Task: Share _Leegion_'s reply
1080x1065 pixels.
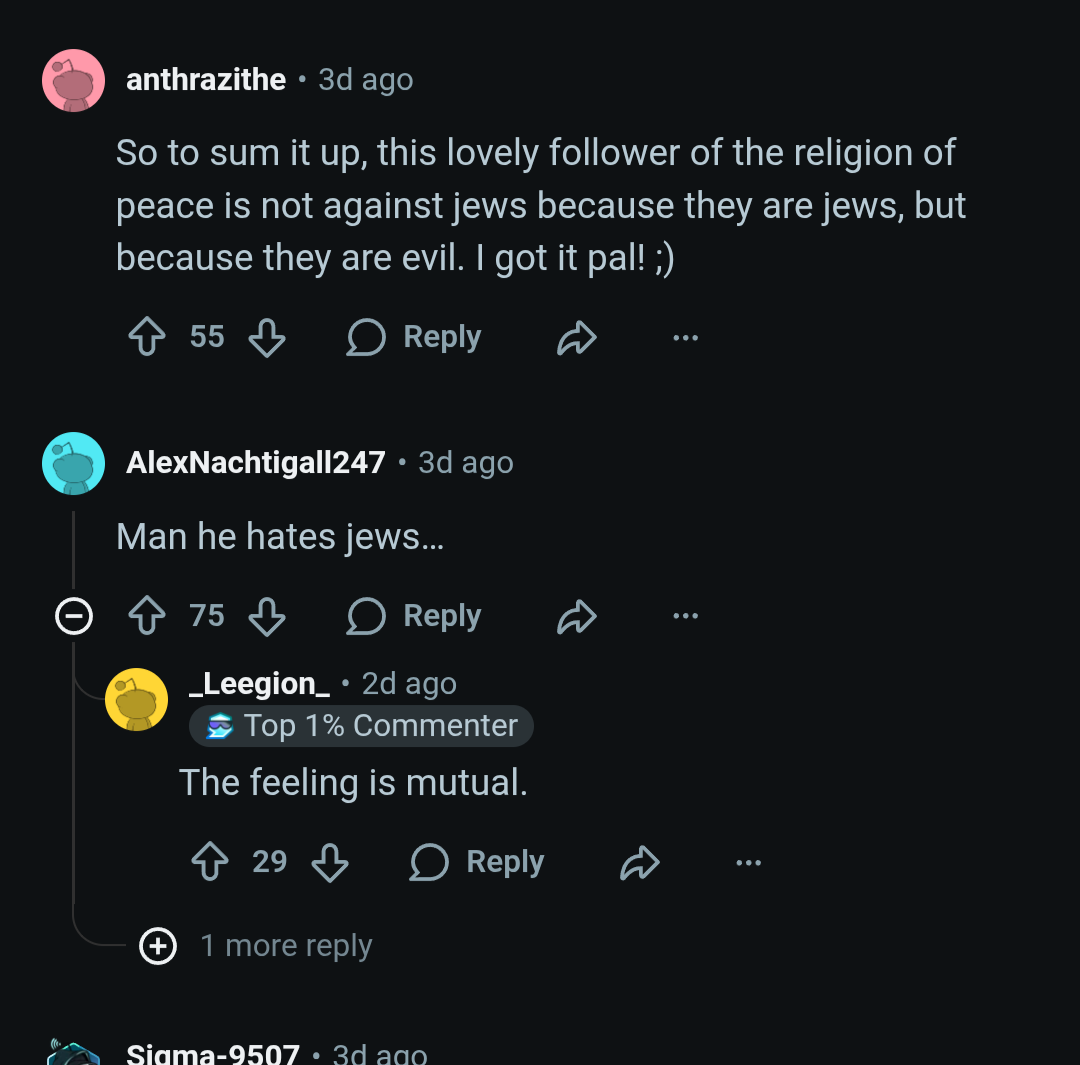Action: (x=640, y=863)
